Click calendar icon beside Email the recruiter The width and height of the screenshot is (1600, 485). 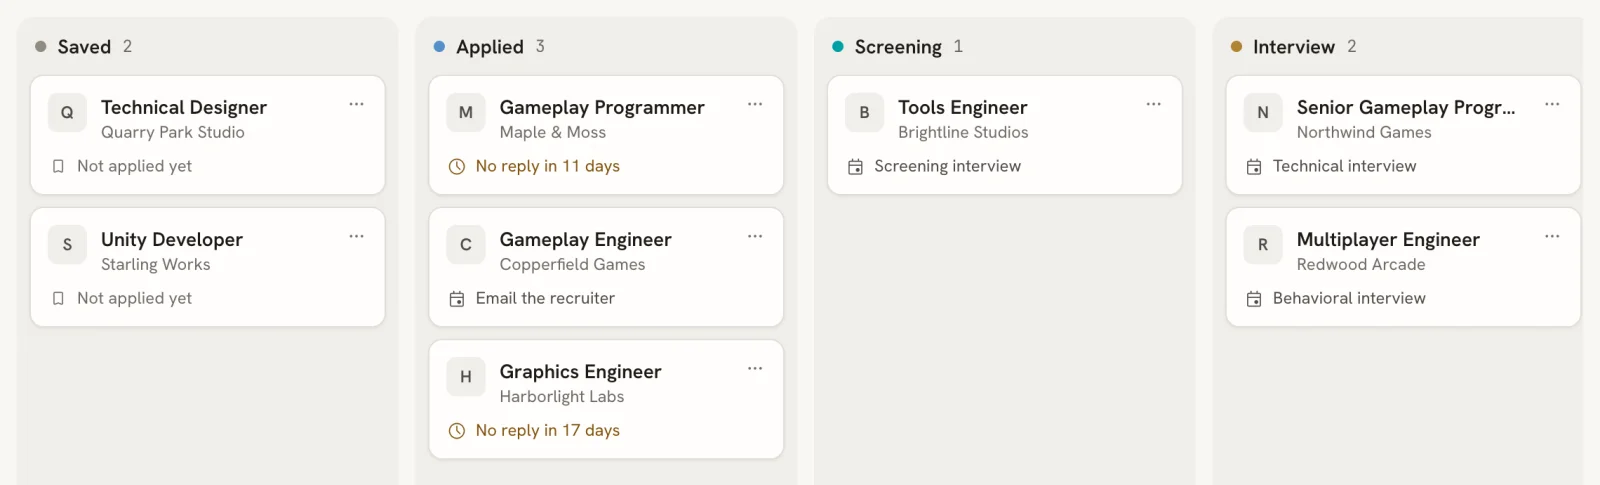pyautogui.click(x=457, y=299)
